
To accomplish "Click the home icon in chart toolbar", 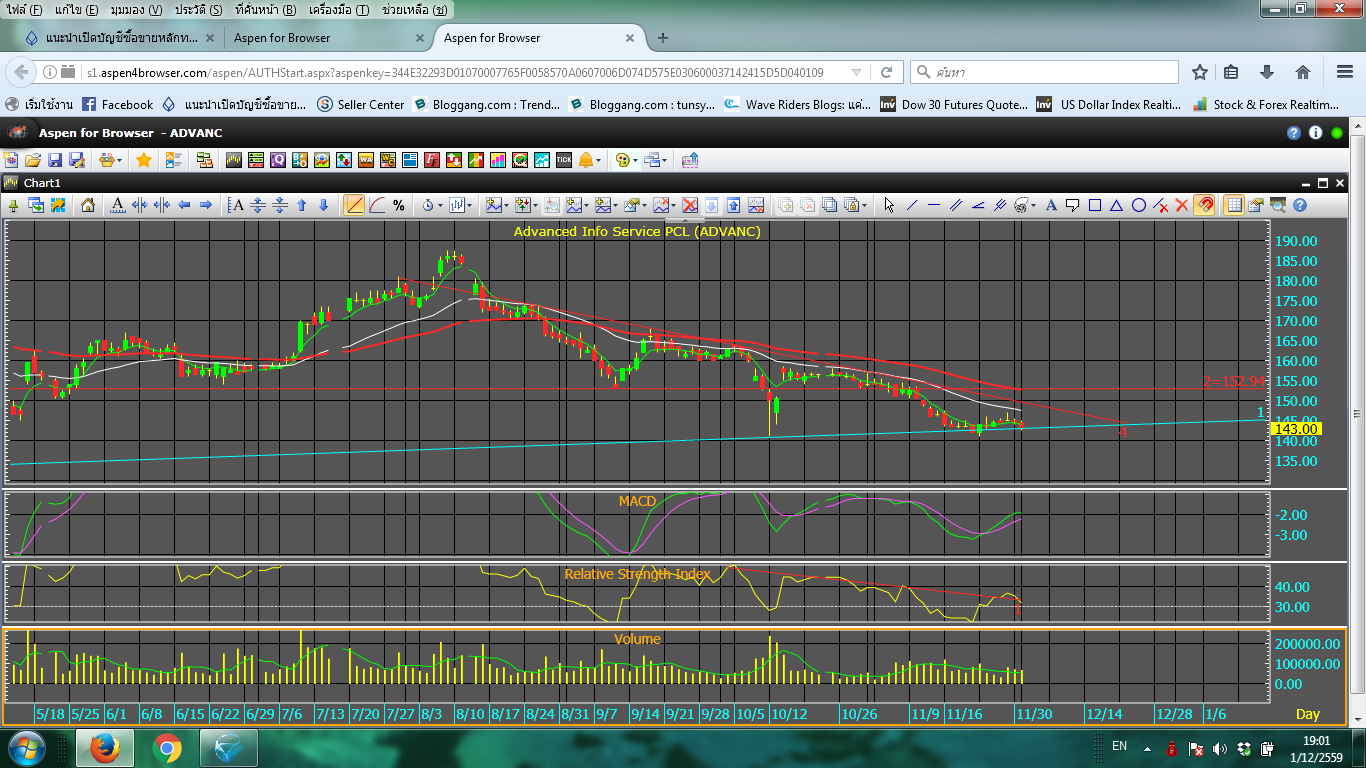I will 88,205.
